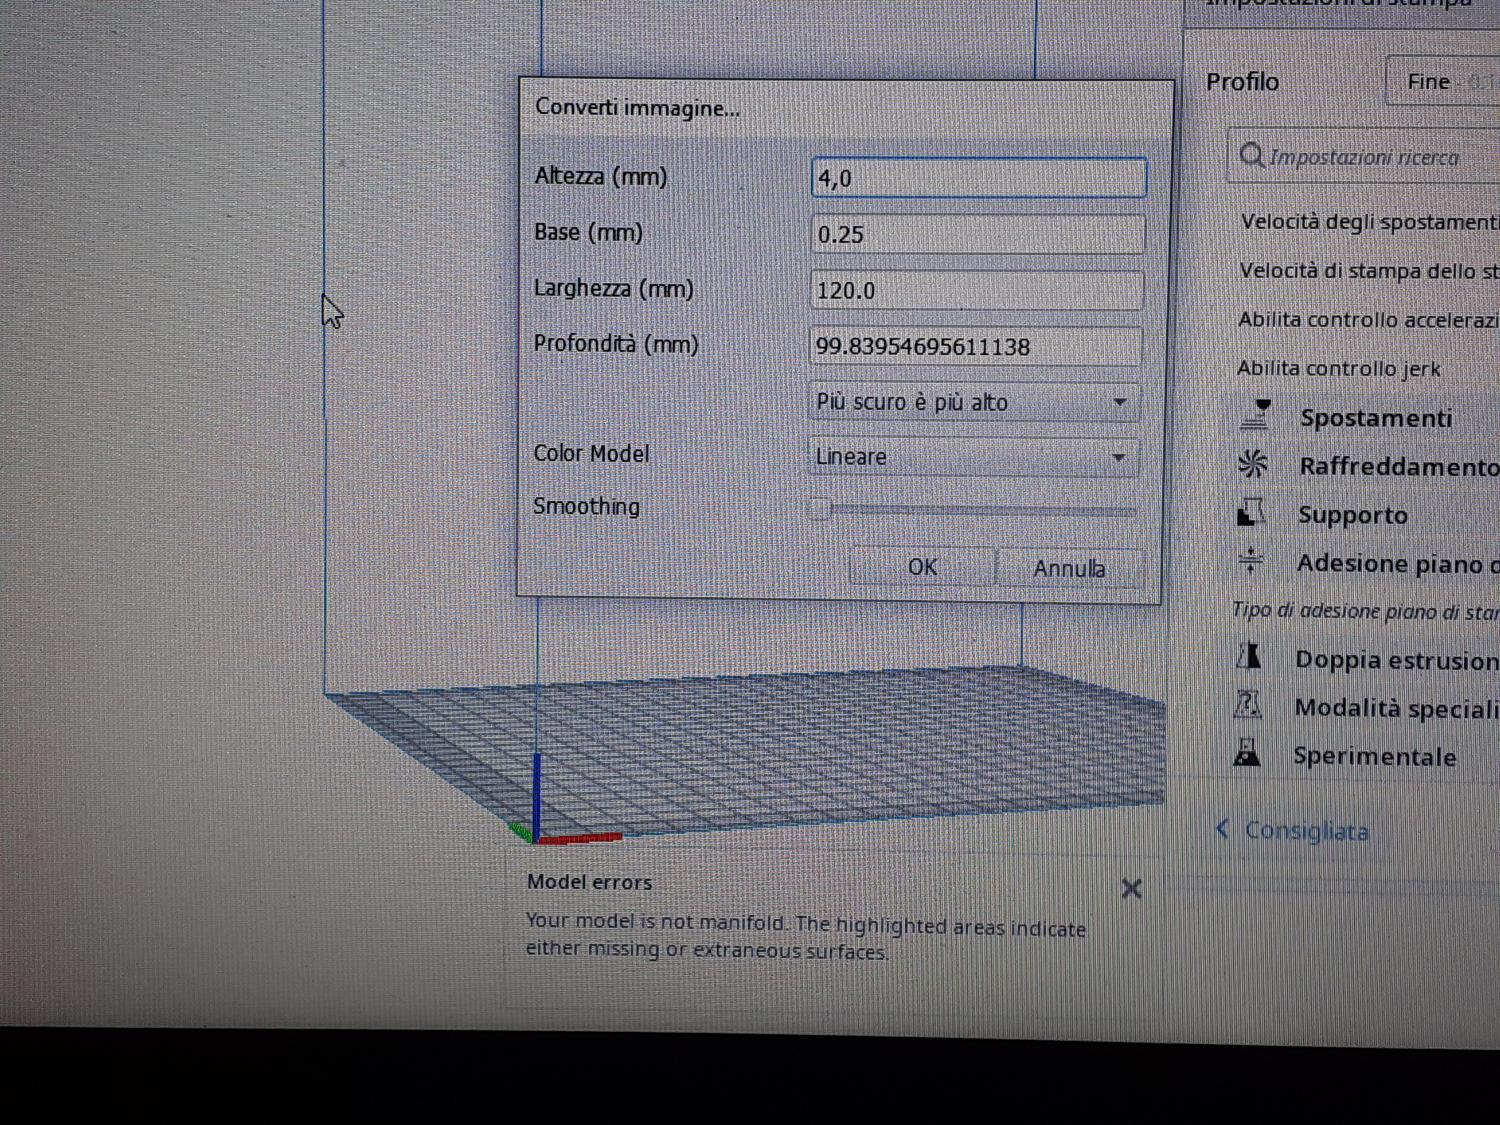The image size is (1500, 1125).
Task: Expand the Modalità speciali category
Action: [x=1396, y=708]
